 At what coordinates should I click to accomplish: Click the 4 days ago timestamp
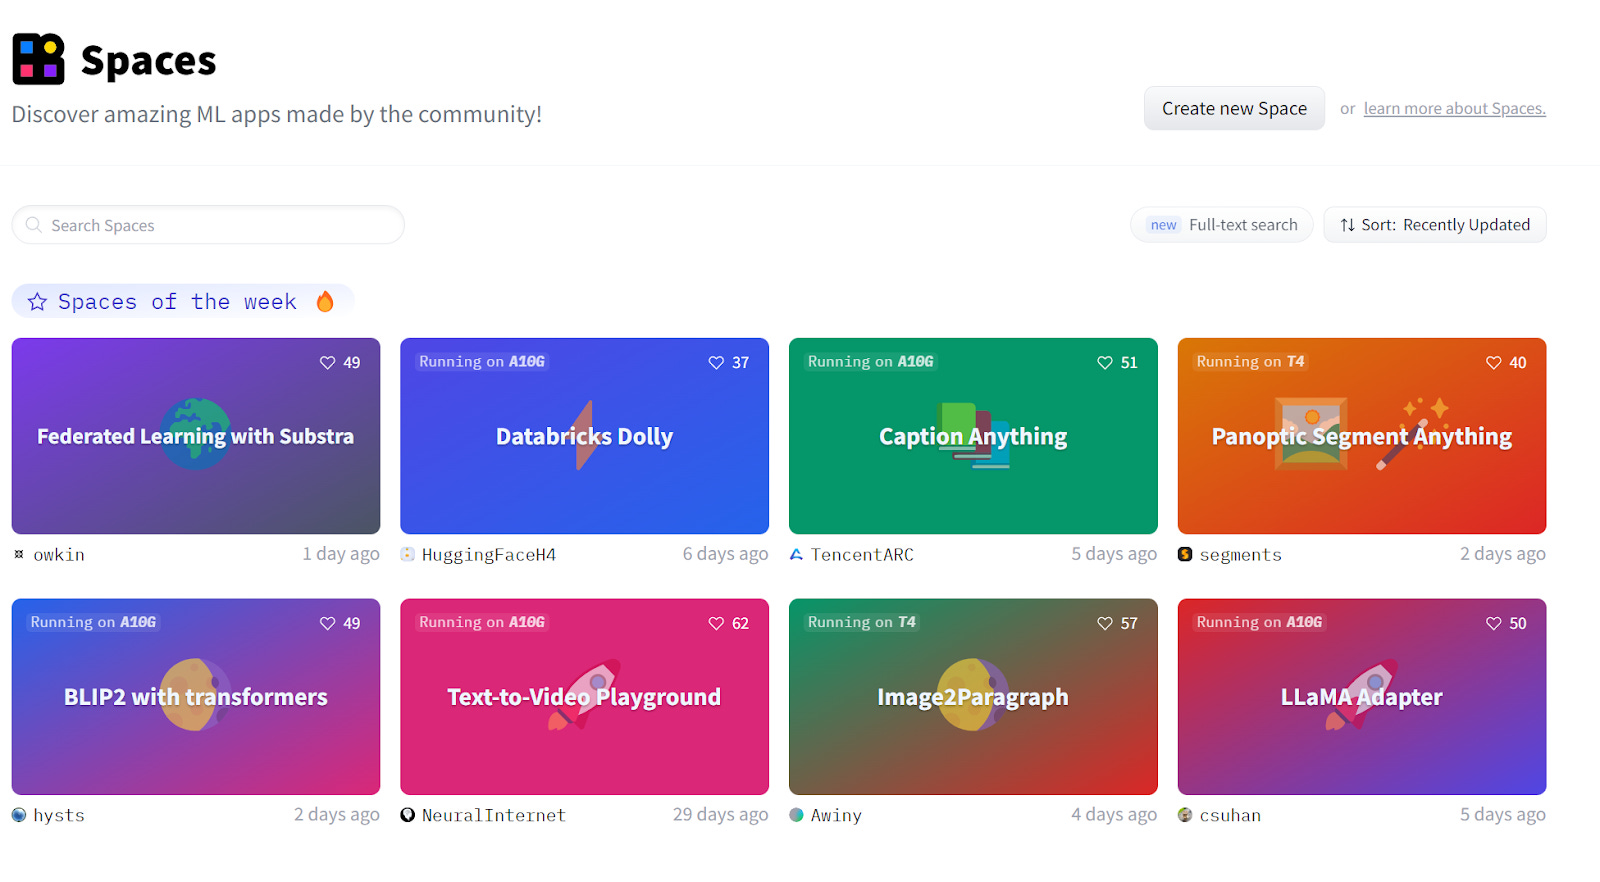tap(1114, 815)
